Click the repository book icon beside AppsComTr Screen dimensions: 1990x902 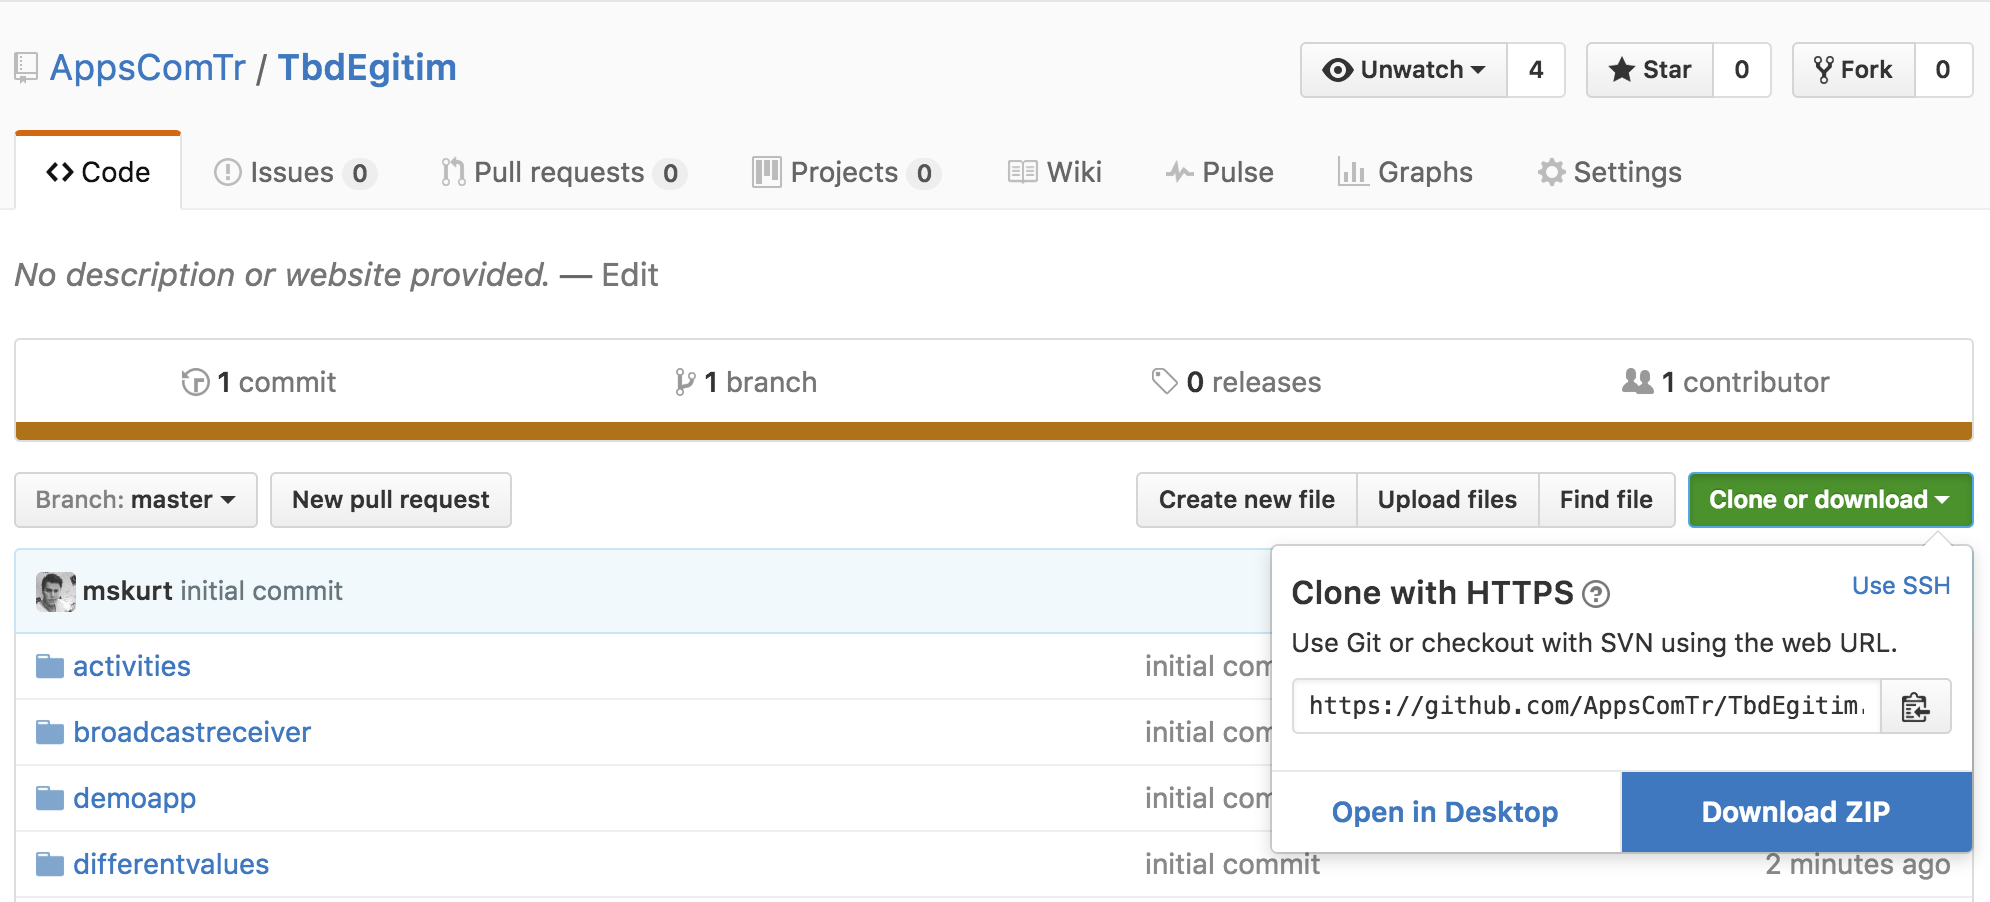(26, 68)
